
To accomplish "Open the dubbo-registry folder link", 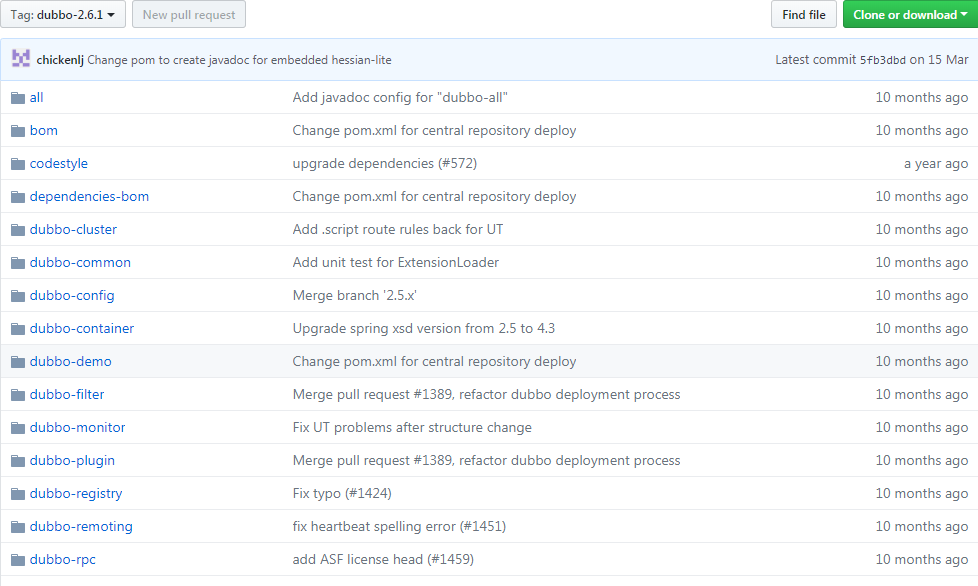I will pyautogui.click(x=76, y=494).
